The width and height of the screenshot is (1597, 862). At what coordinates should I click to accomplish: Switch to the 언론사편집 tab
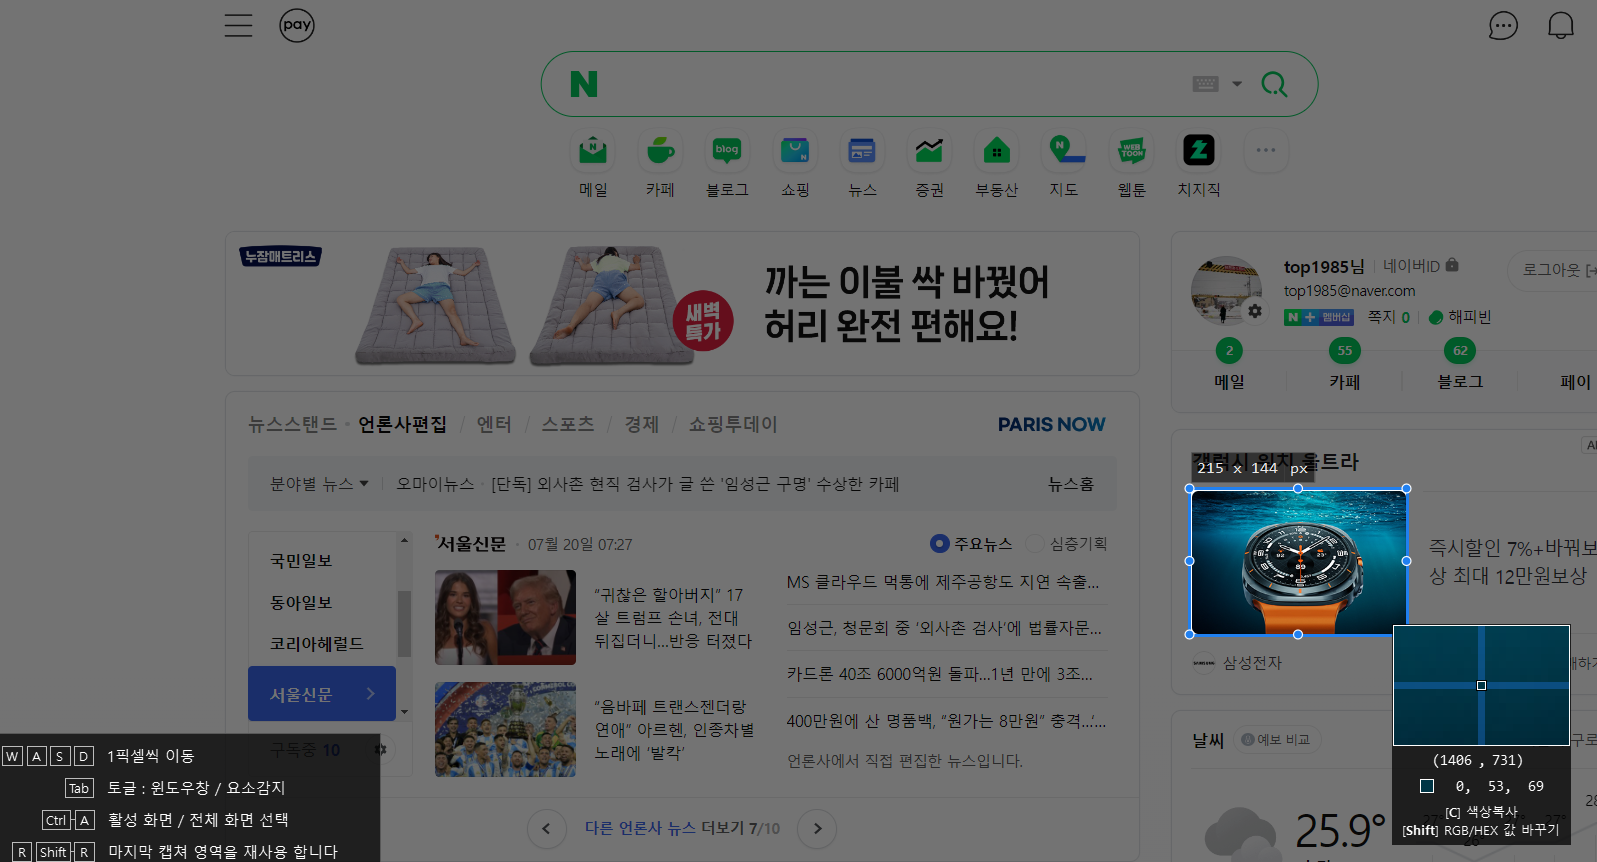[402, 424]
